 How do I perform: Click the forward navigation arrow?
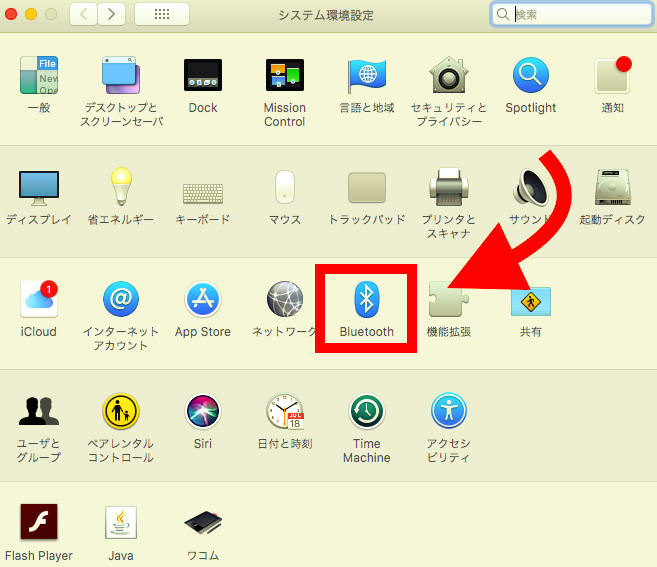click(111, 14)
